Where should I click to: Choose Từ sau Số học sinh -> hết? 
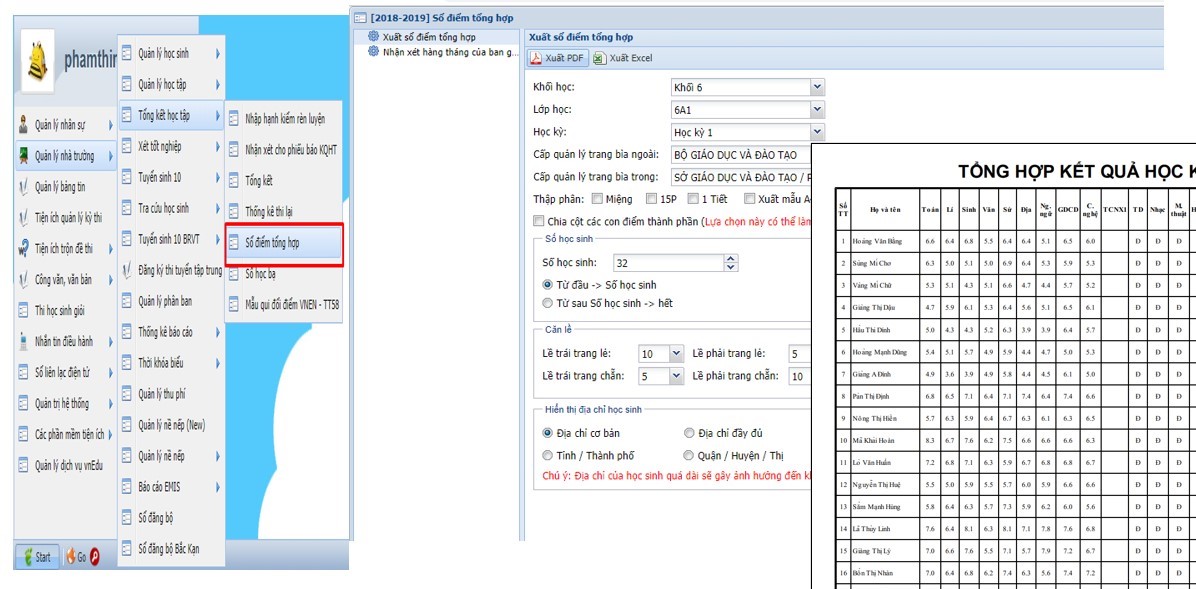pos(547,303)
